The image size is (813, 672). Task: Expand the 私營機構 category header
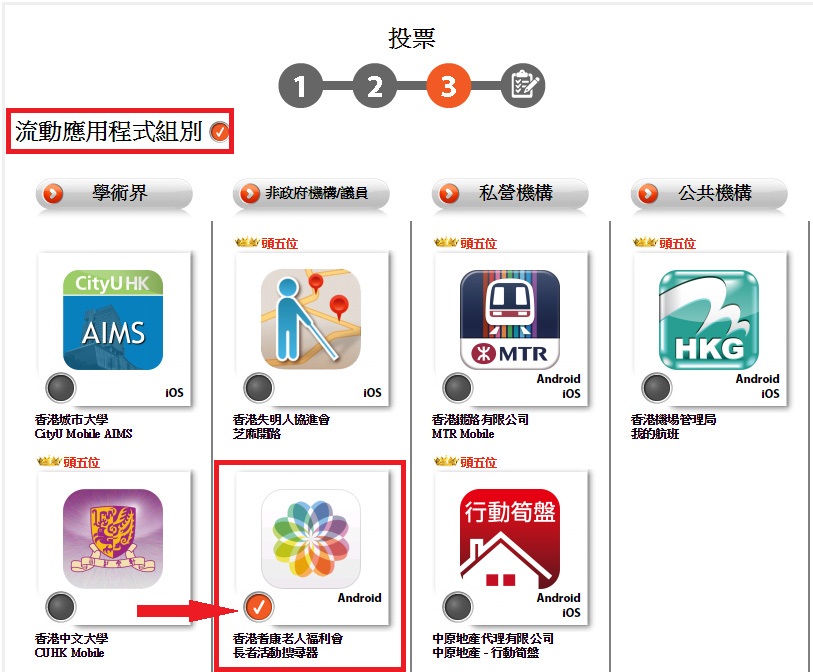tap(510, 193)
